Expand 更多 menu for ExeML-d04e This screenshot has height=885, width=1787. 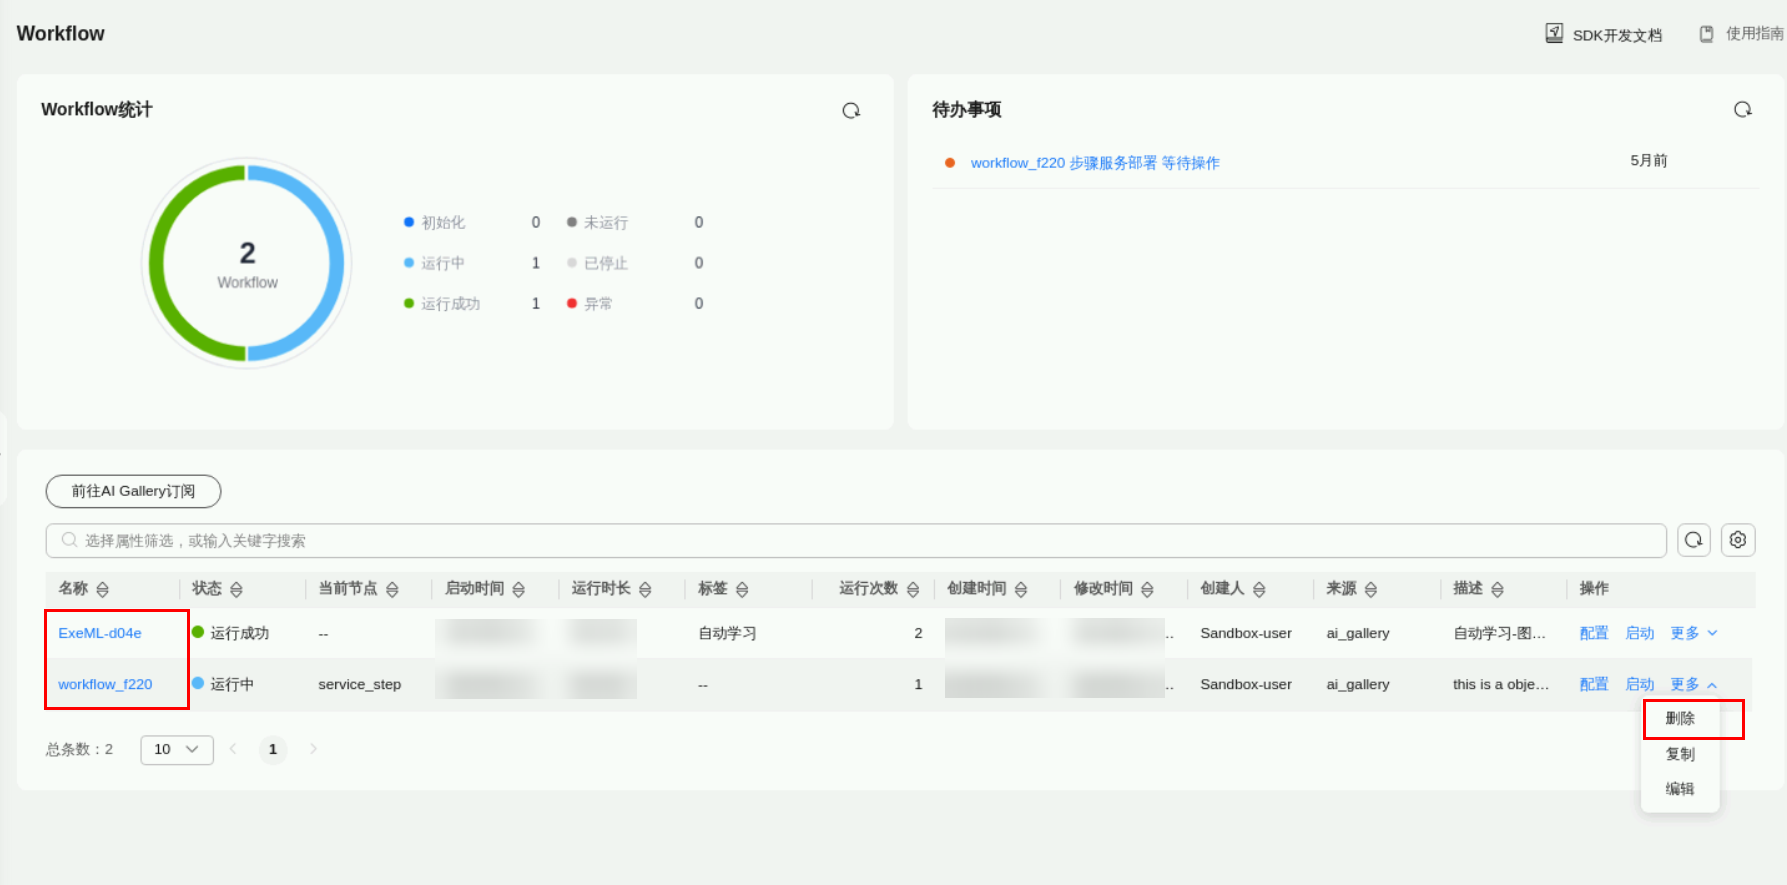point(1694,633)
